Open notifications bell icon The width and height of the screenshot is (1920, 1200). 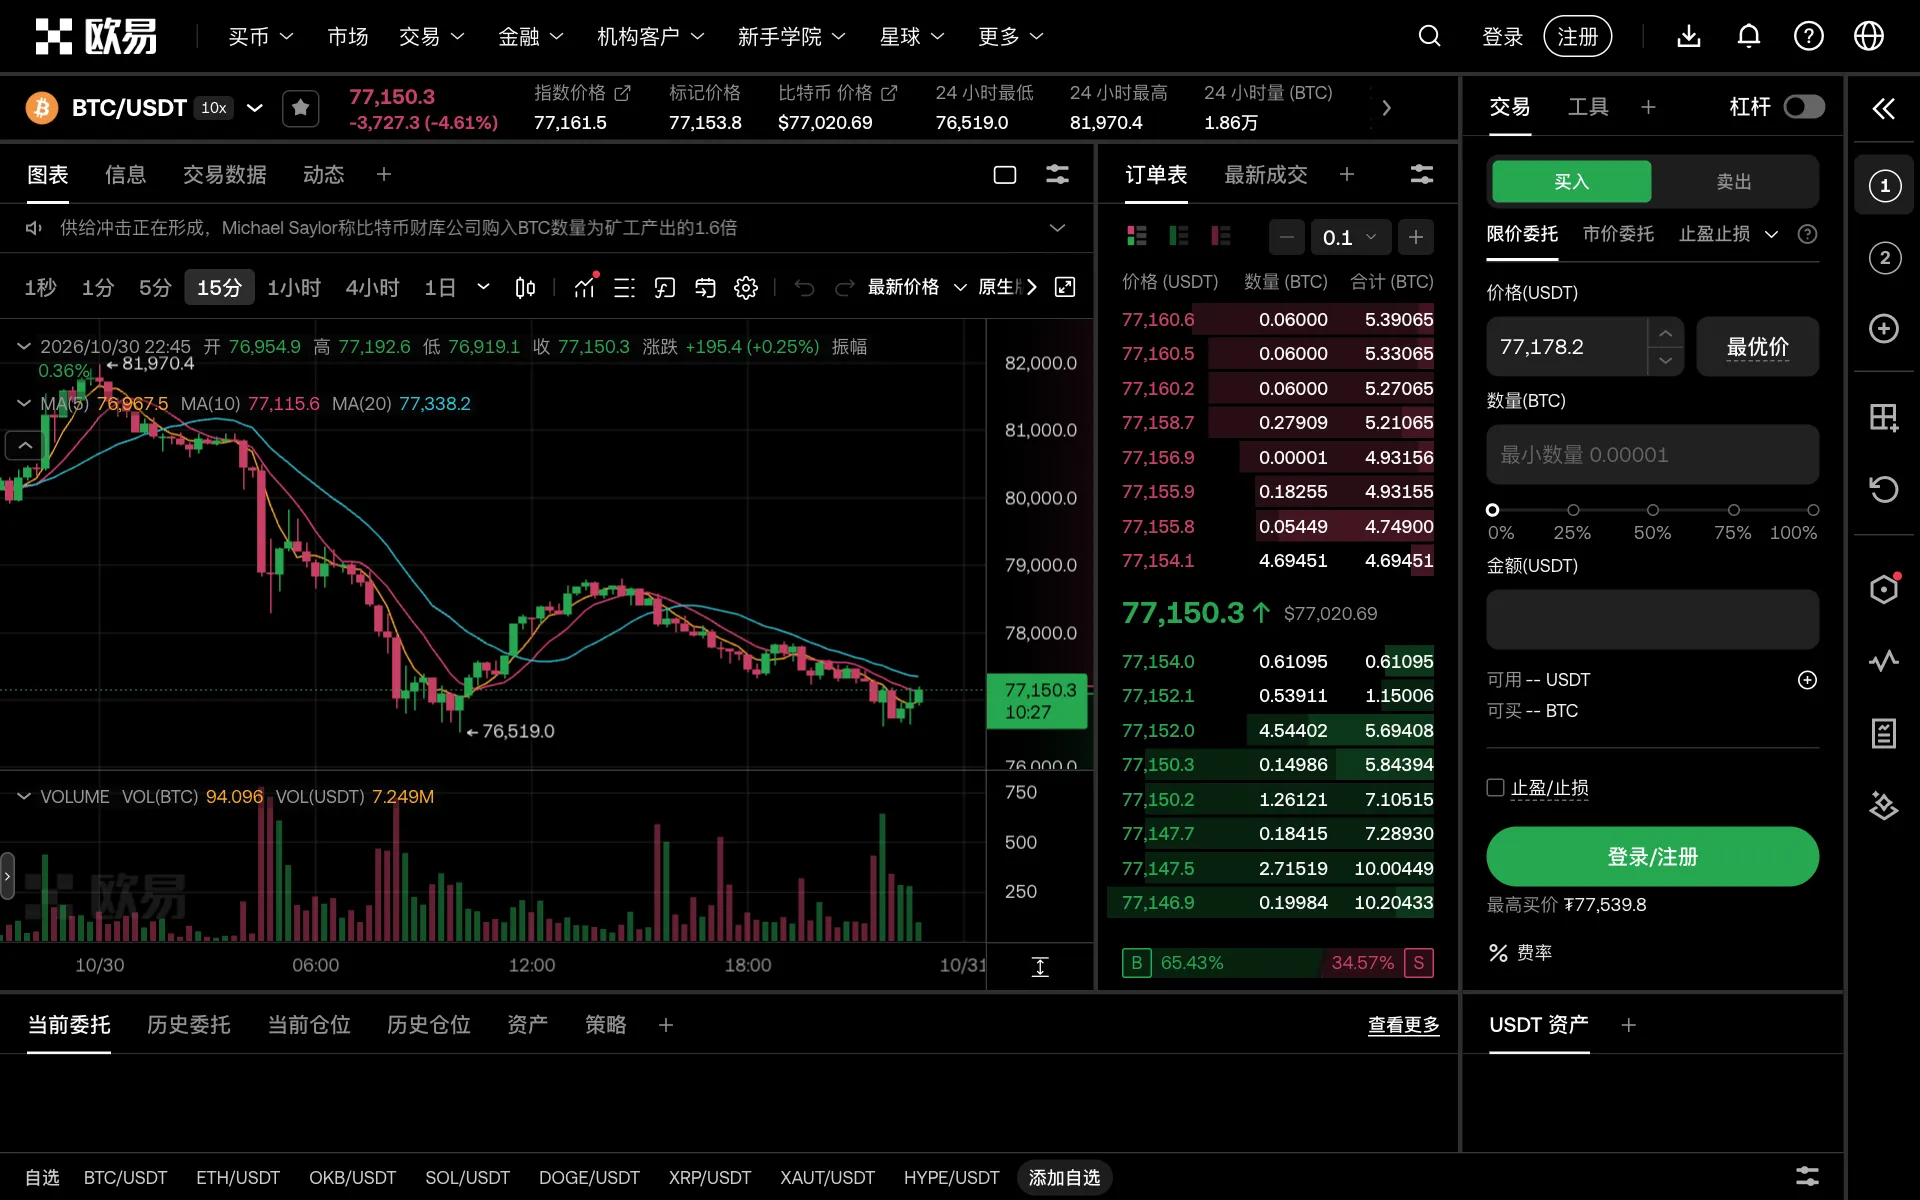coord(1749,37)
